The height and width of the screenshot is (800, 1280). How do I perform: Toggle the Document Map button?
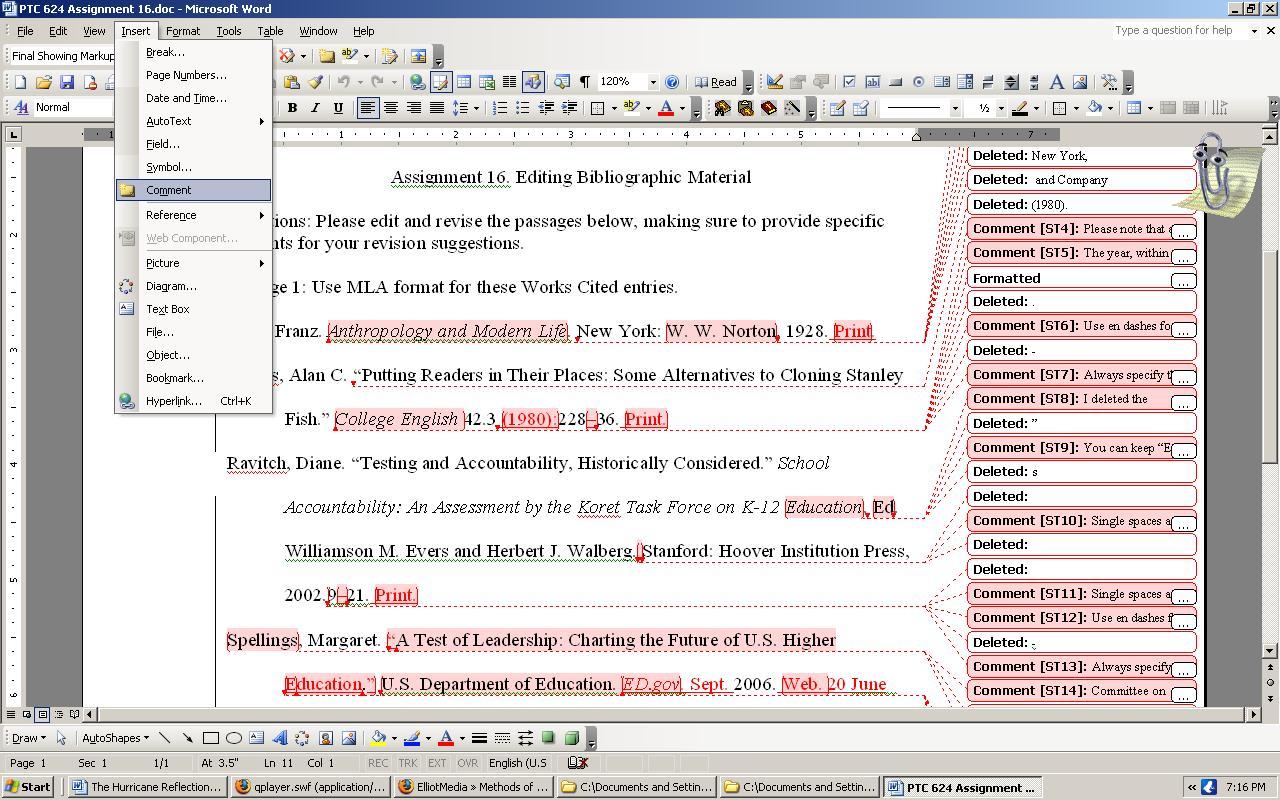(x=561, y=82)
